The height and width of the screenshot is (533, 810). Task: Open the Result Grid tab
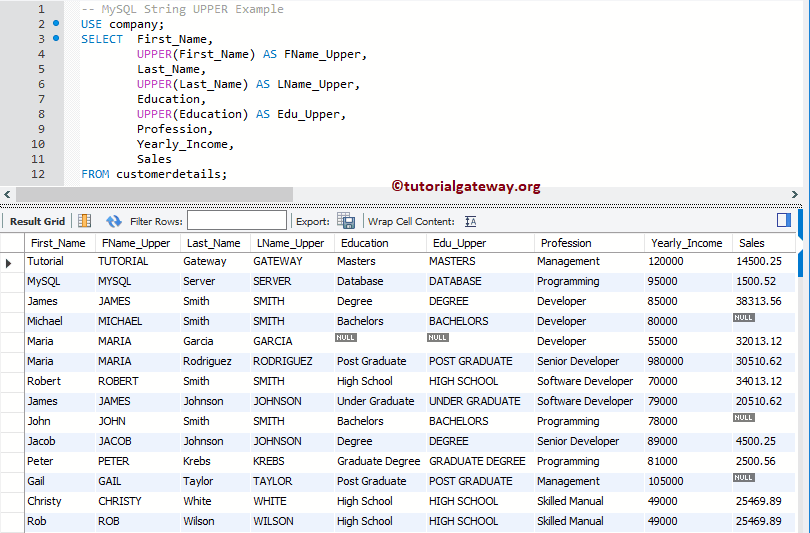(x=37, y=221)
